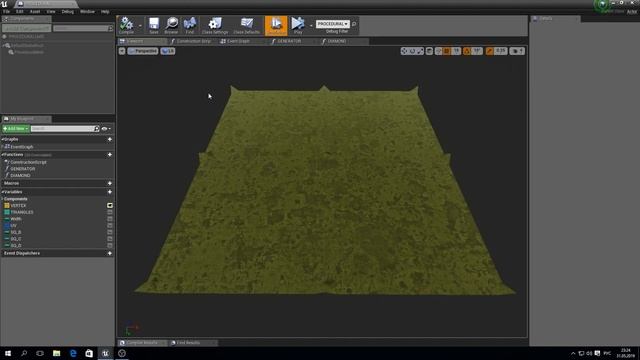The width and height of the screenshot is (640, 360).
Task: Select the scale transform tool
Action: [420, 51]
